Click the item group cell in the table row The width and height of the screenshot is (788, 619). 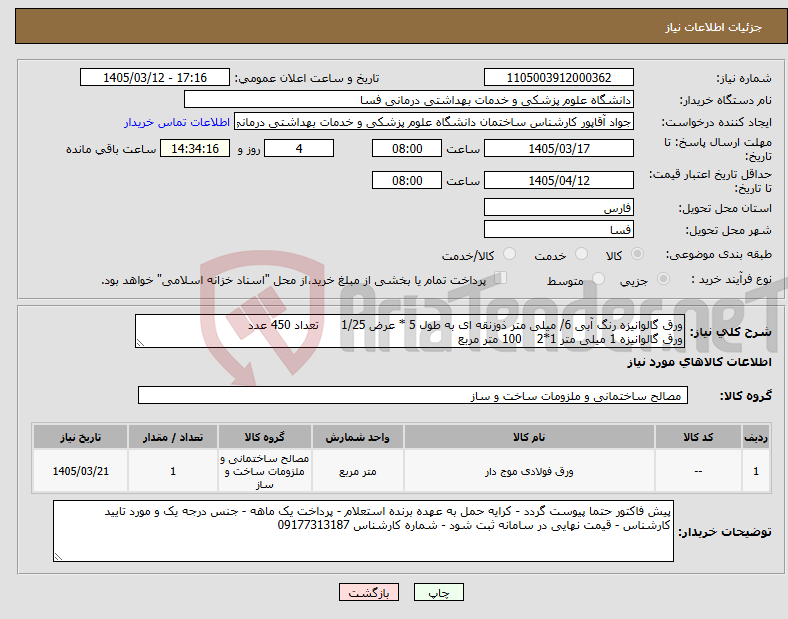(265, 471)
